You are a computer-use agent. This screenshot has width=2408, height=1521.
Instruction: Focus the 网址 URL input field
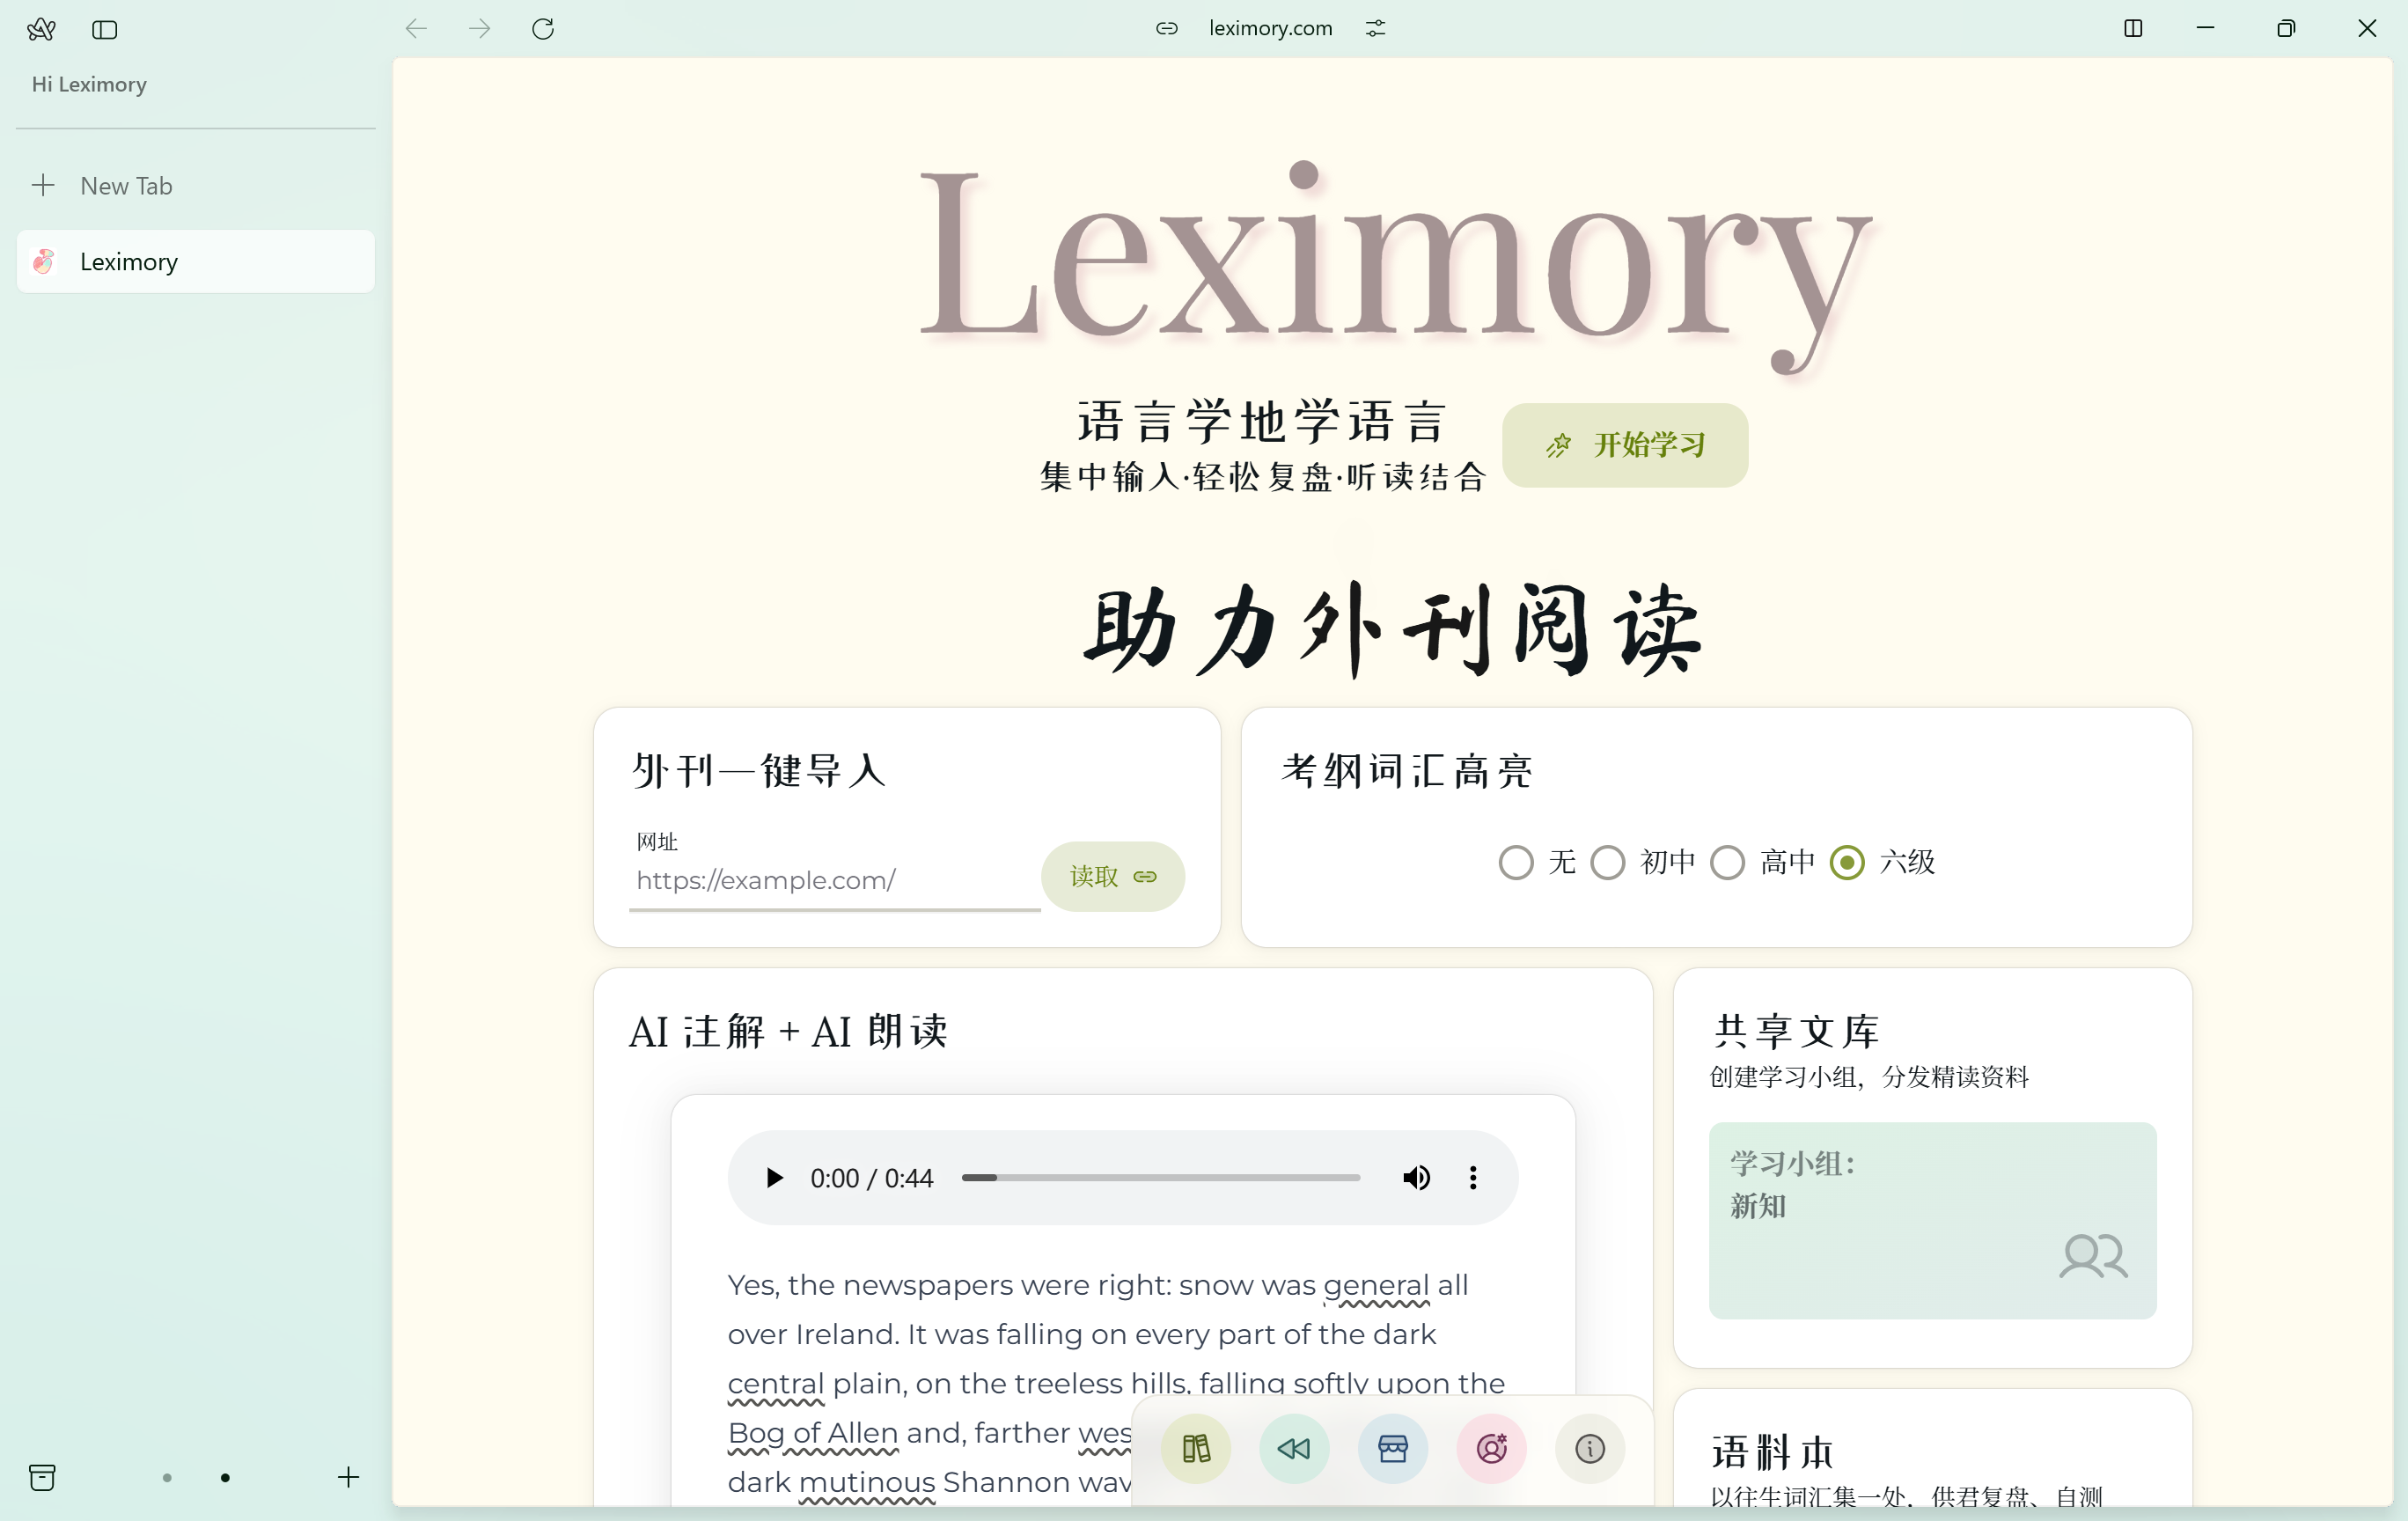834,881
